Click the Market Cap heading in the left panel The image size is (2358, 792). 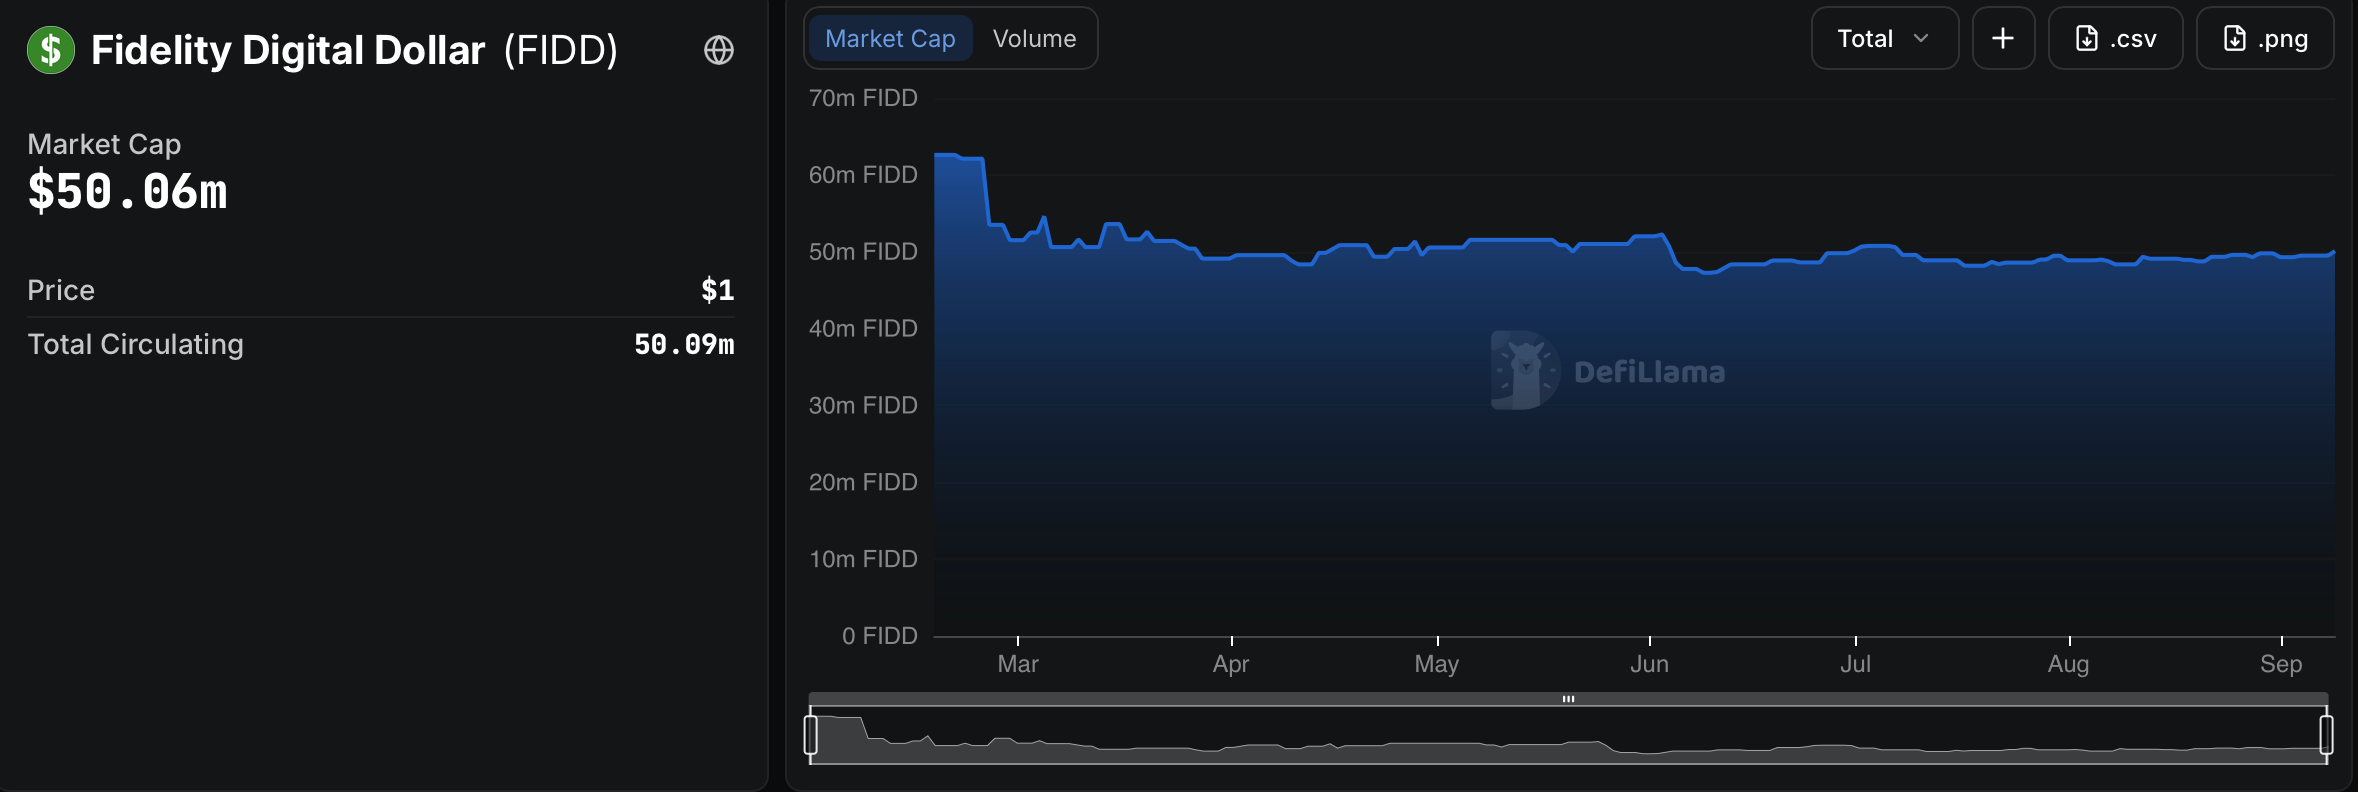[104, 145]
